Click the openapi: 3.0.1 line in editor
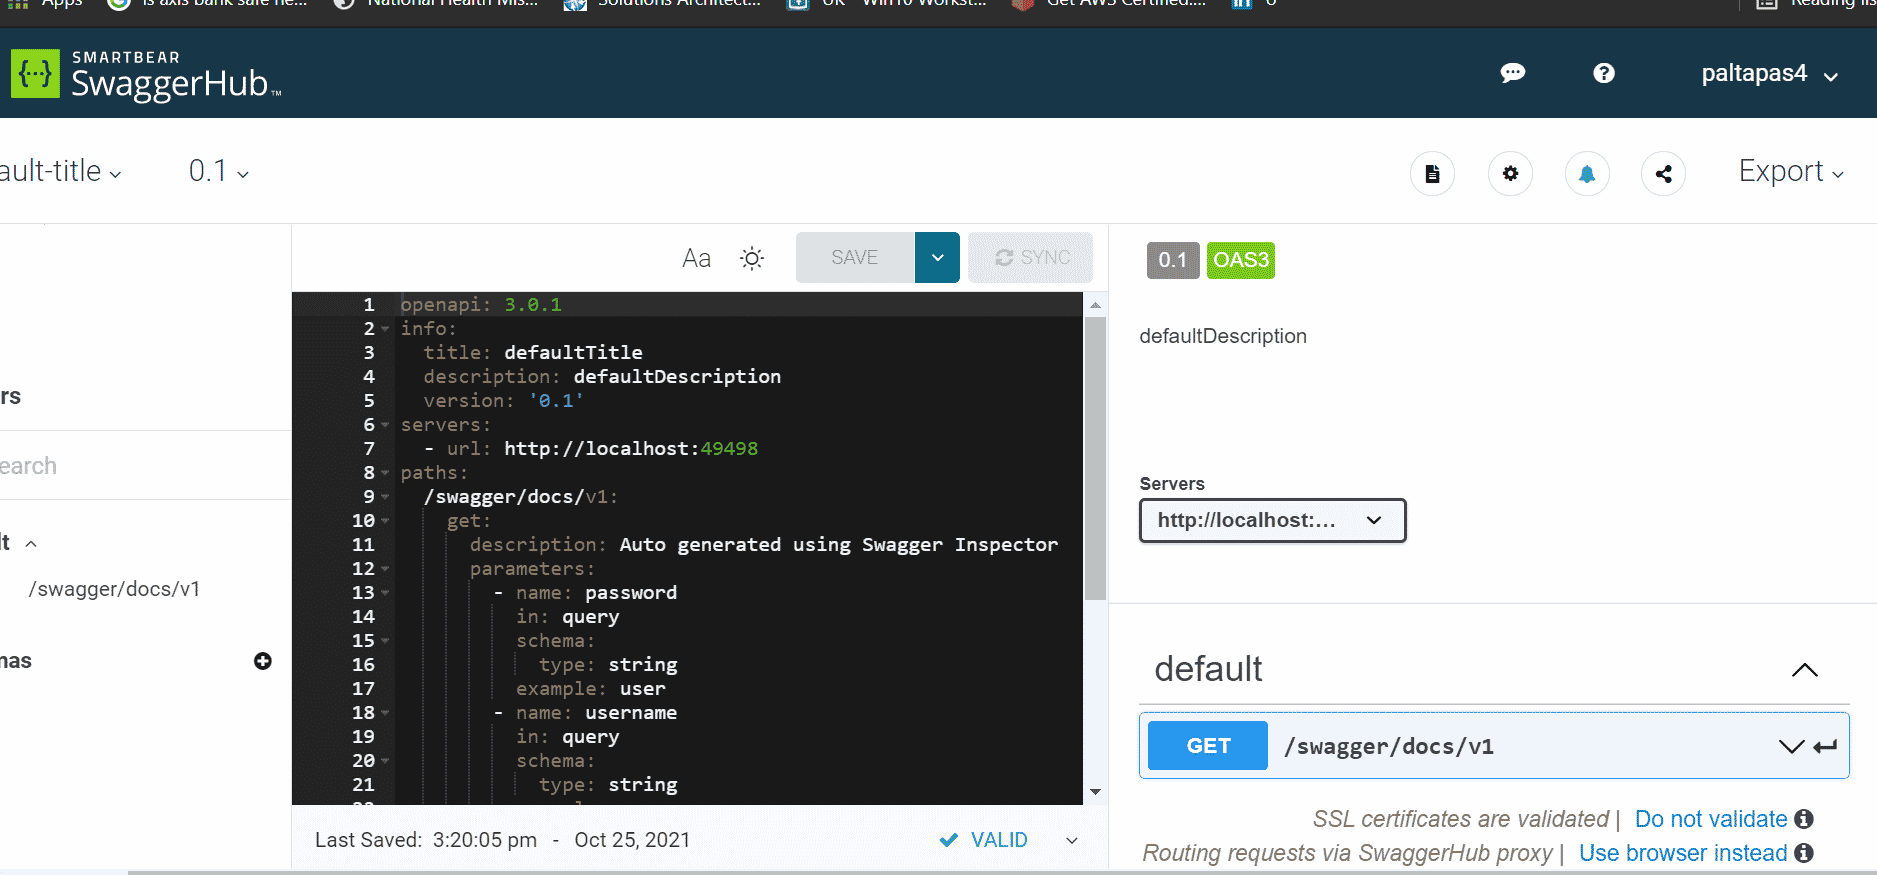The image size is (1877, 875). point(481,305)
